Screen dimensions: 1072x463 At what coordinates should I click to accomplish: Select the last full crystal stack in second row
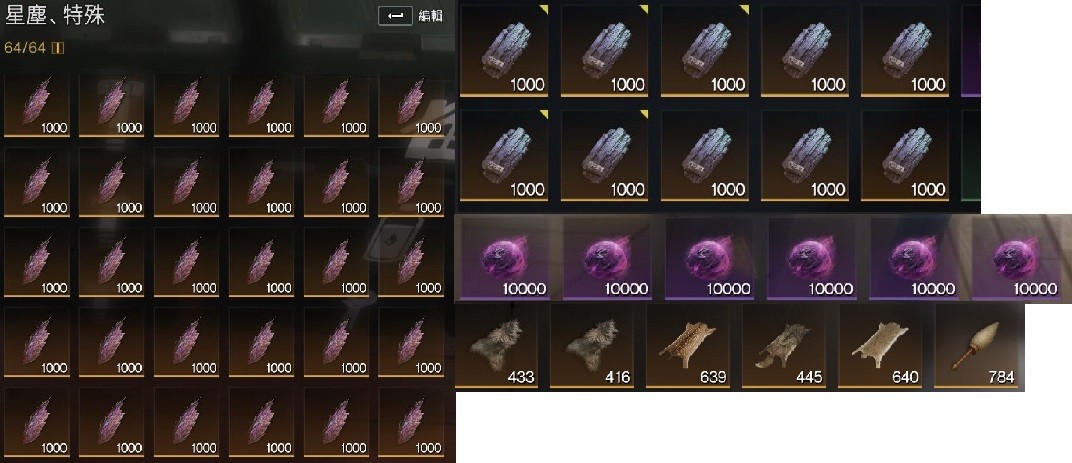click(904, 155)
